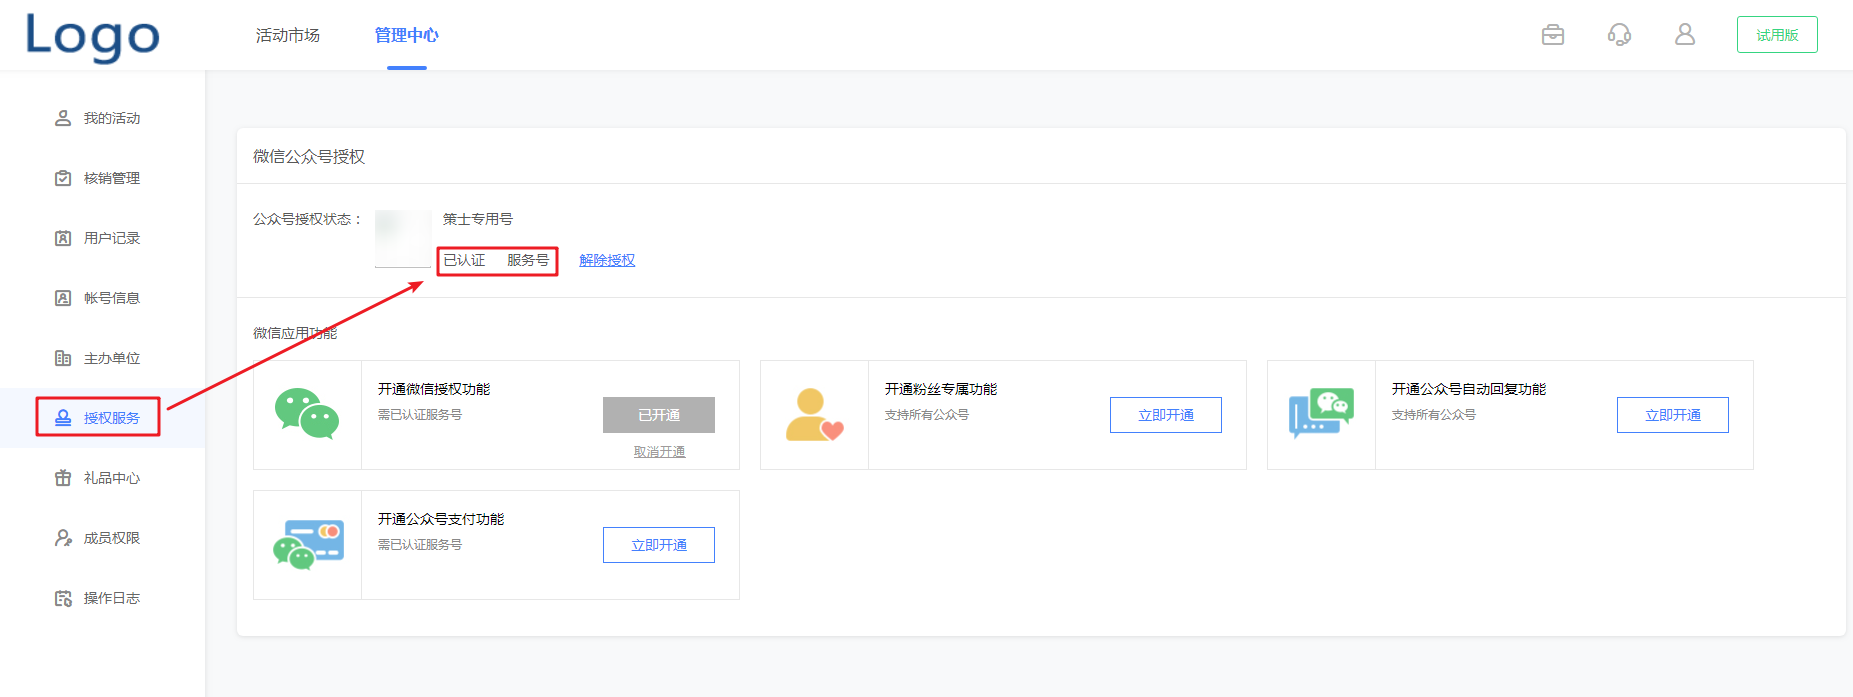Click 立即开通 for 开通粉丝专属功能

tap(1166, 415)
